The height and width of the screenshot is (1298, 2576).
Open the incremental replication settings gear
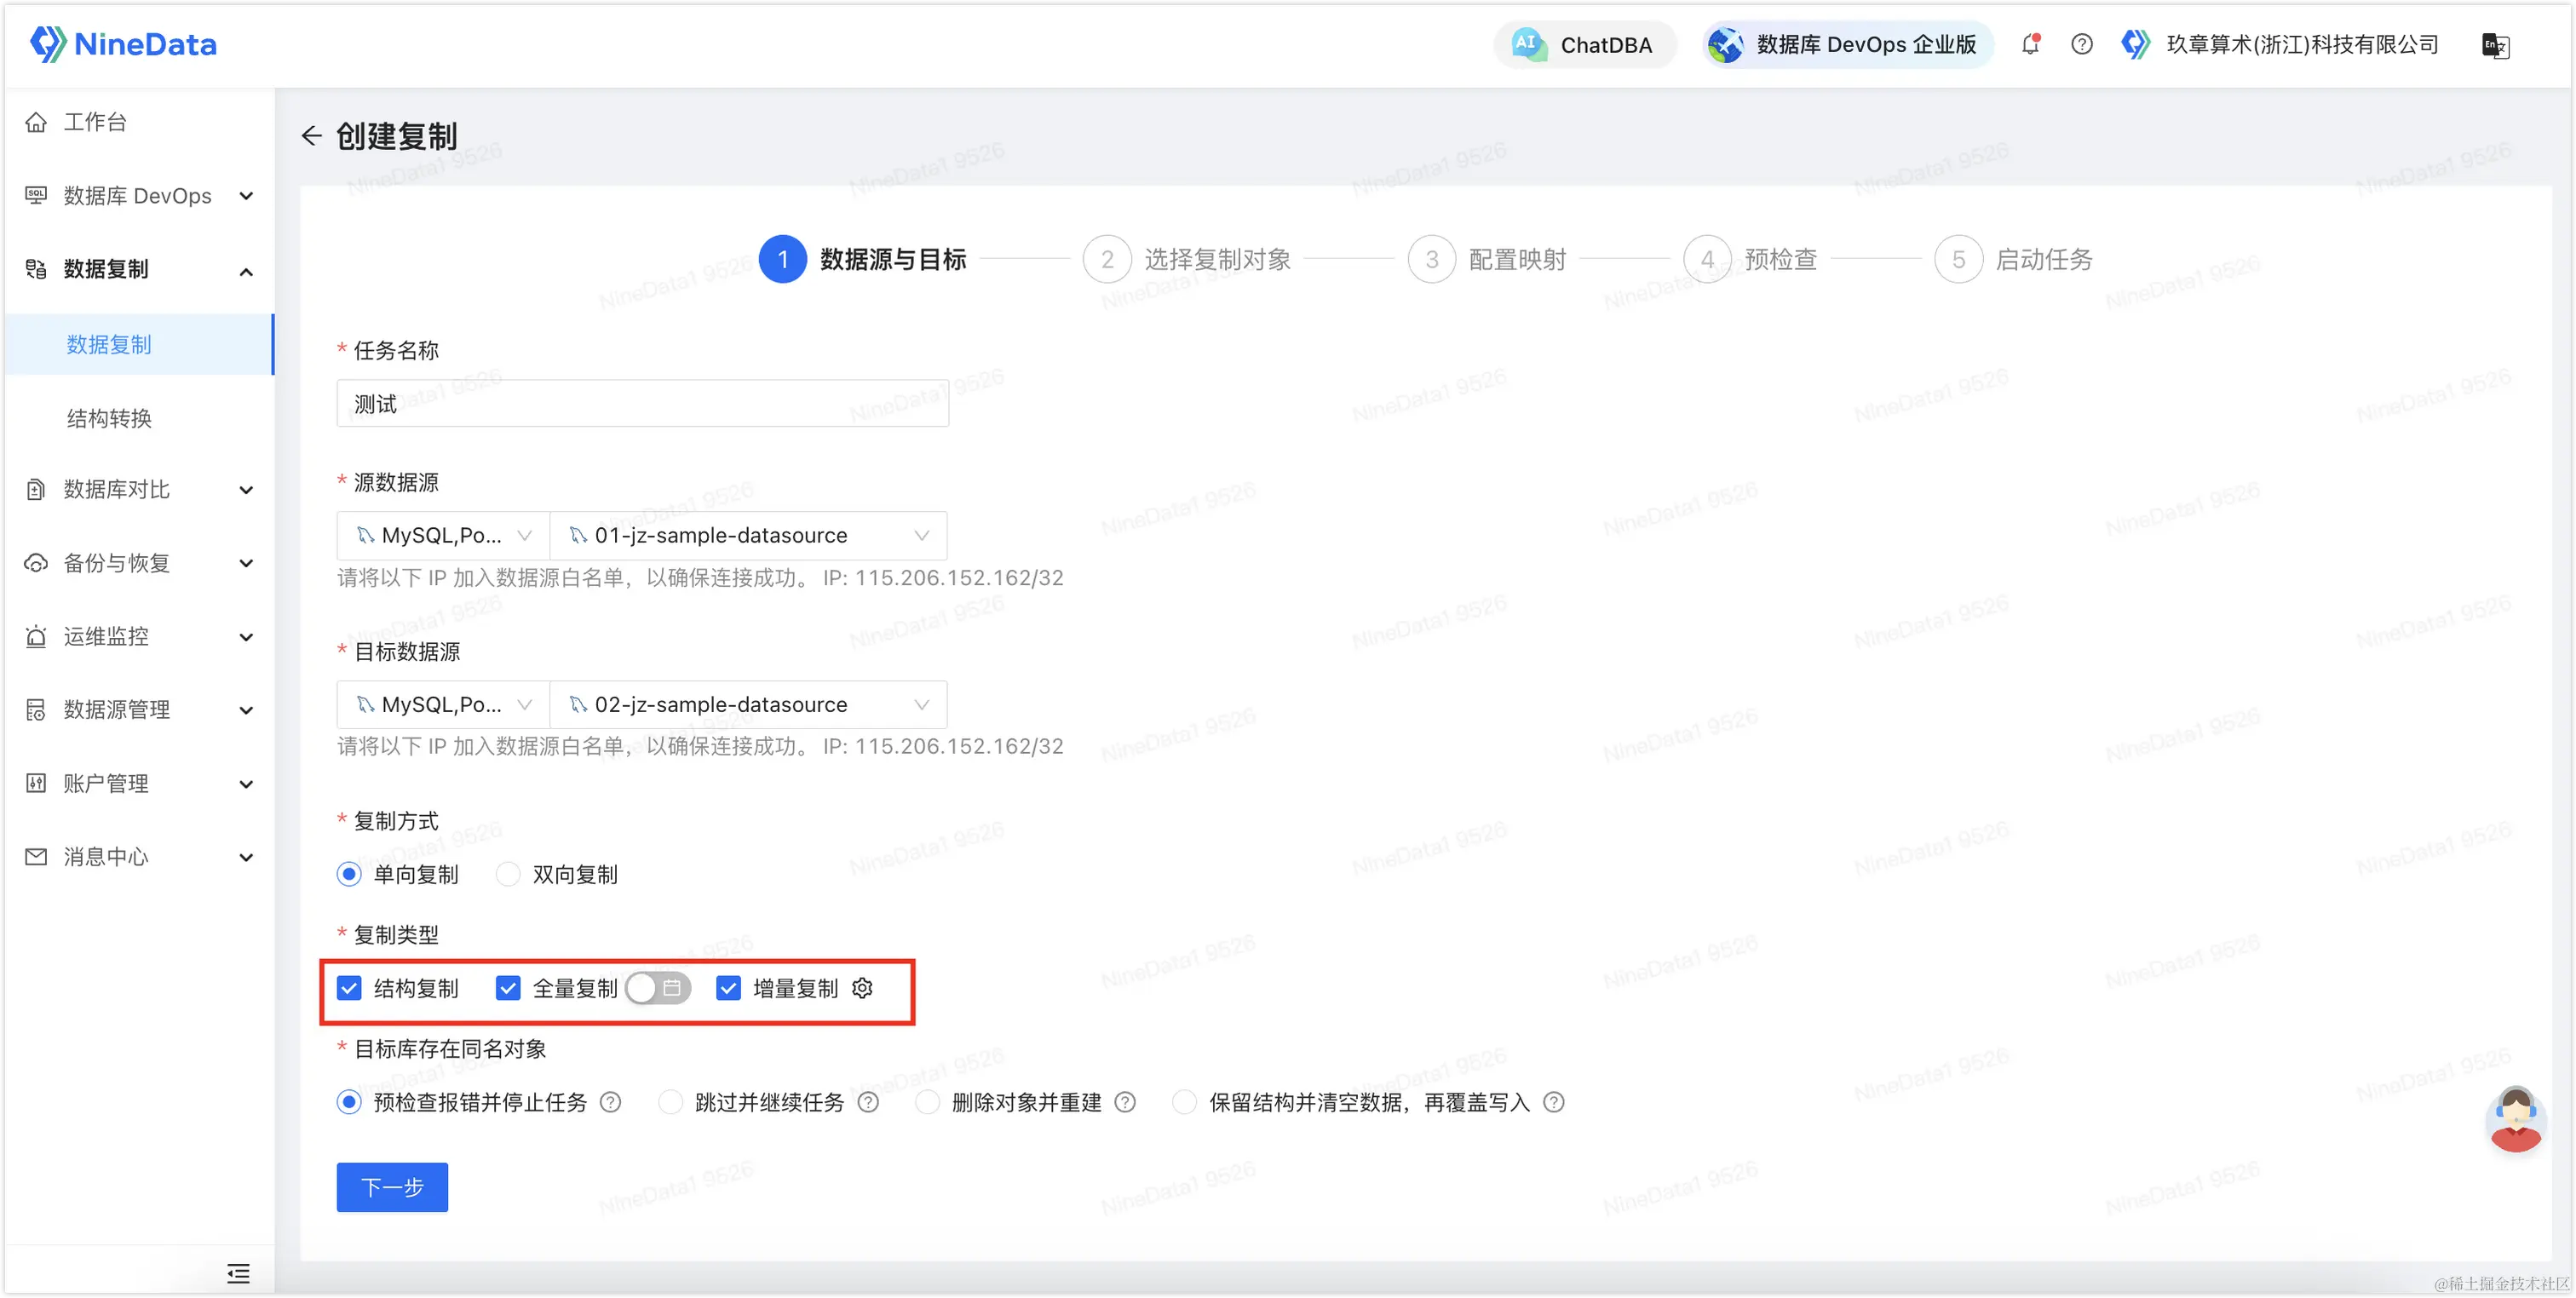[862, 988]
